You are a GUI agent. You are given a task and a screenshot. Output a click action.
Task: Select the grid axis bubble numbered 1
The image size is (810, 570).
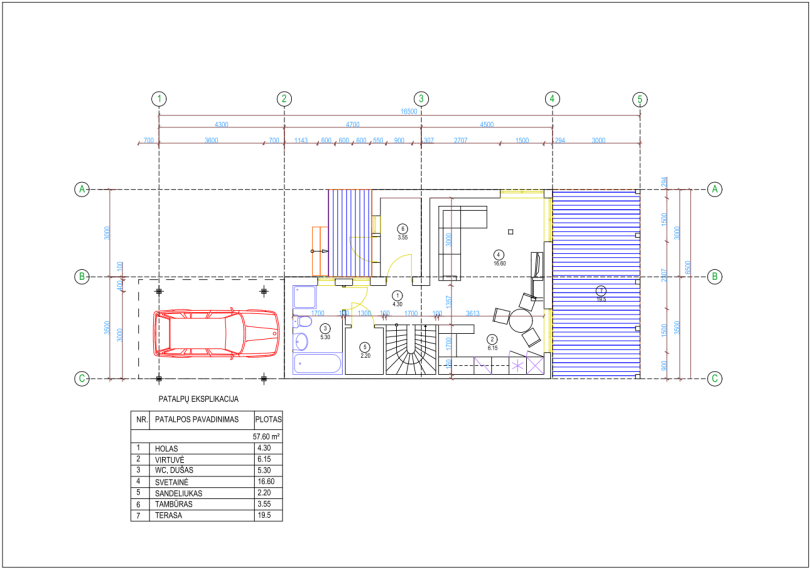point(159,99)
